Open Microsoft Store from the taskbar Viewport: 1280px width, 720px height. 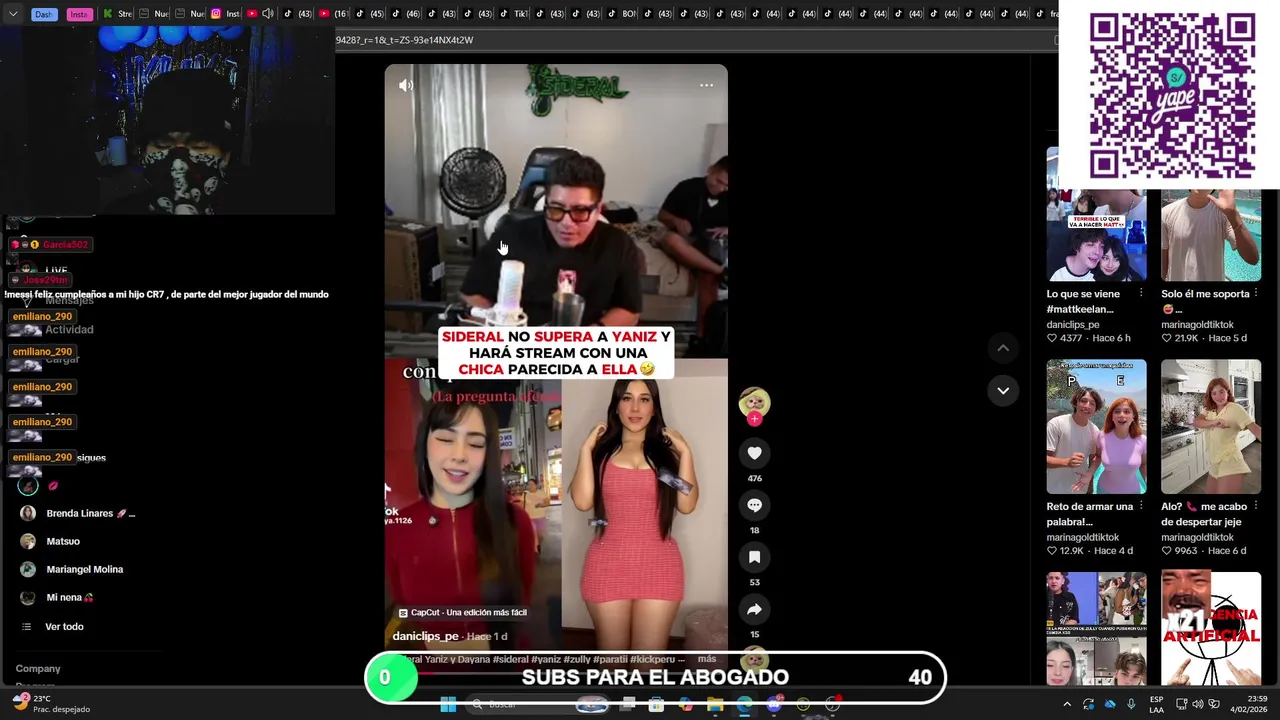657,704
